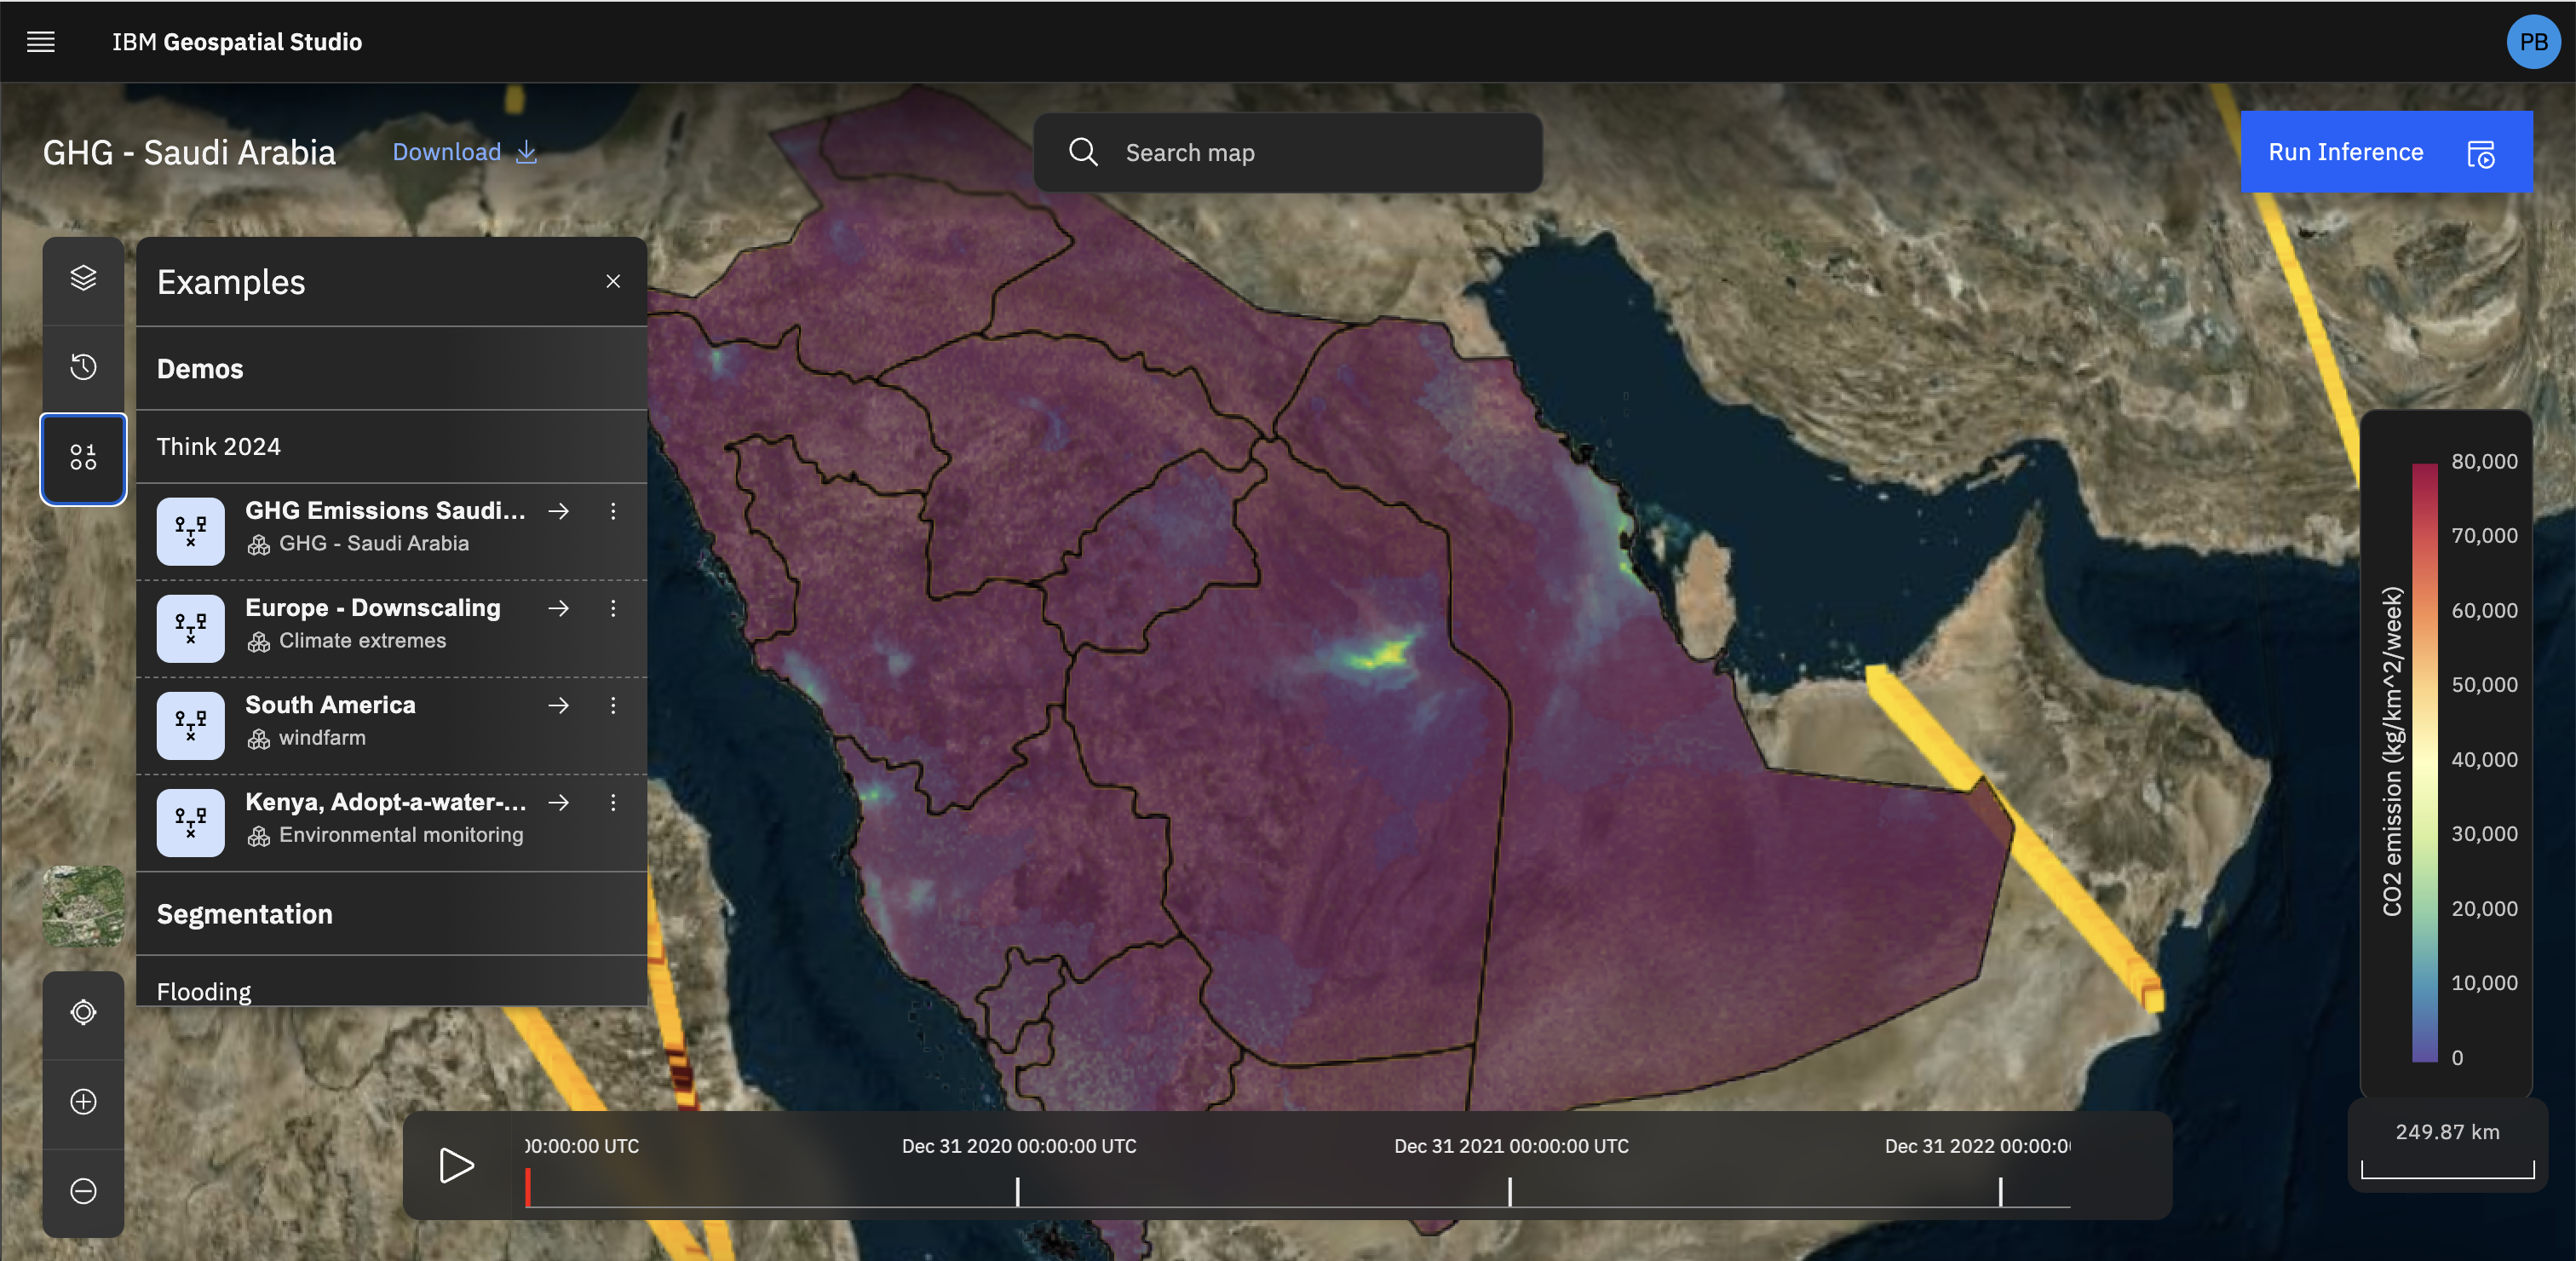This screenshot has height=1261, width=2576.
Task: Switch basemap using satellite thumbnail
Action: point(83,906)
